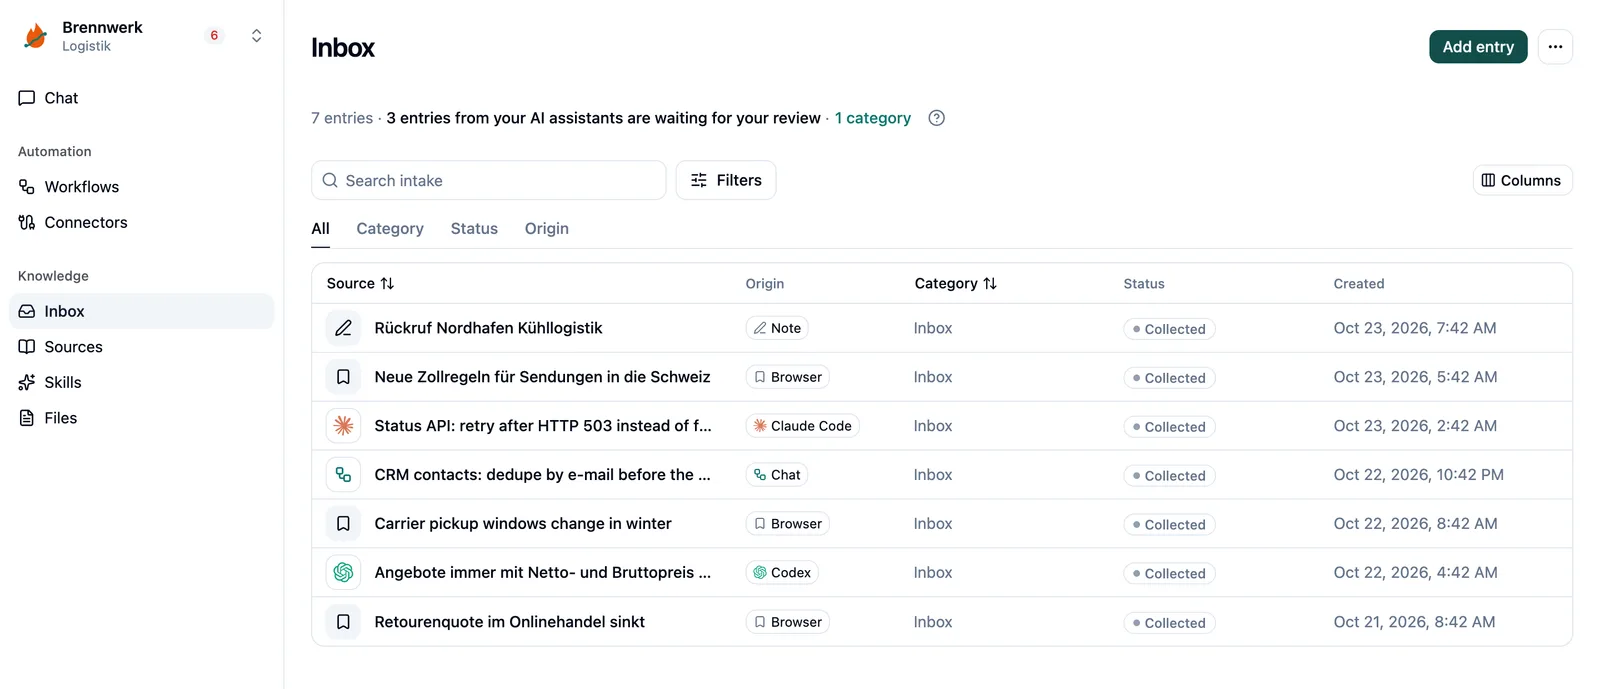Switch to the Status tab
The image size is (1600, 689).
coord(474,228)
